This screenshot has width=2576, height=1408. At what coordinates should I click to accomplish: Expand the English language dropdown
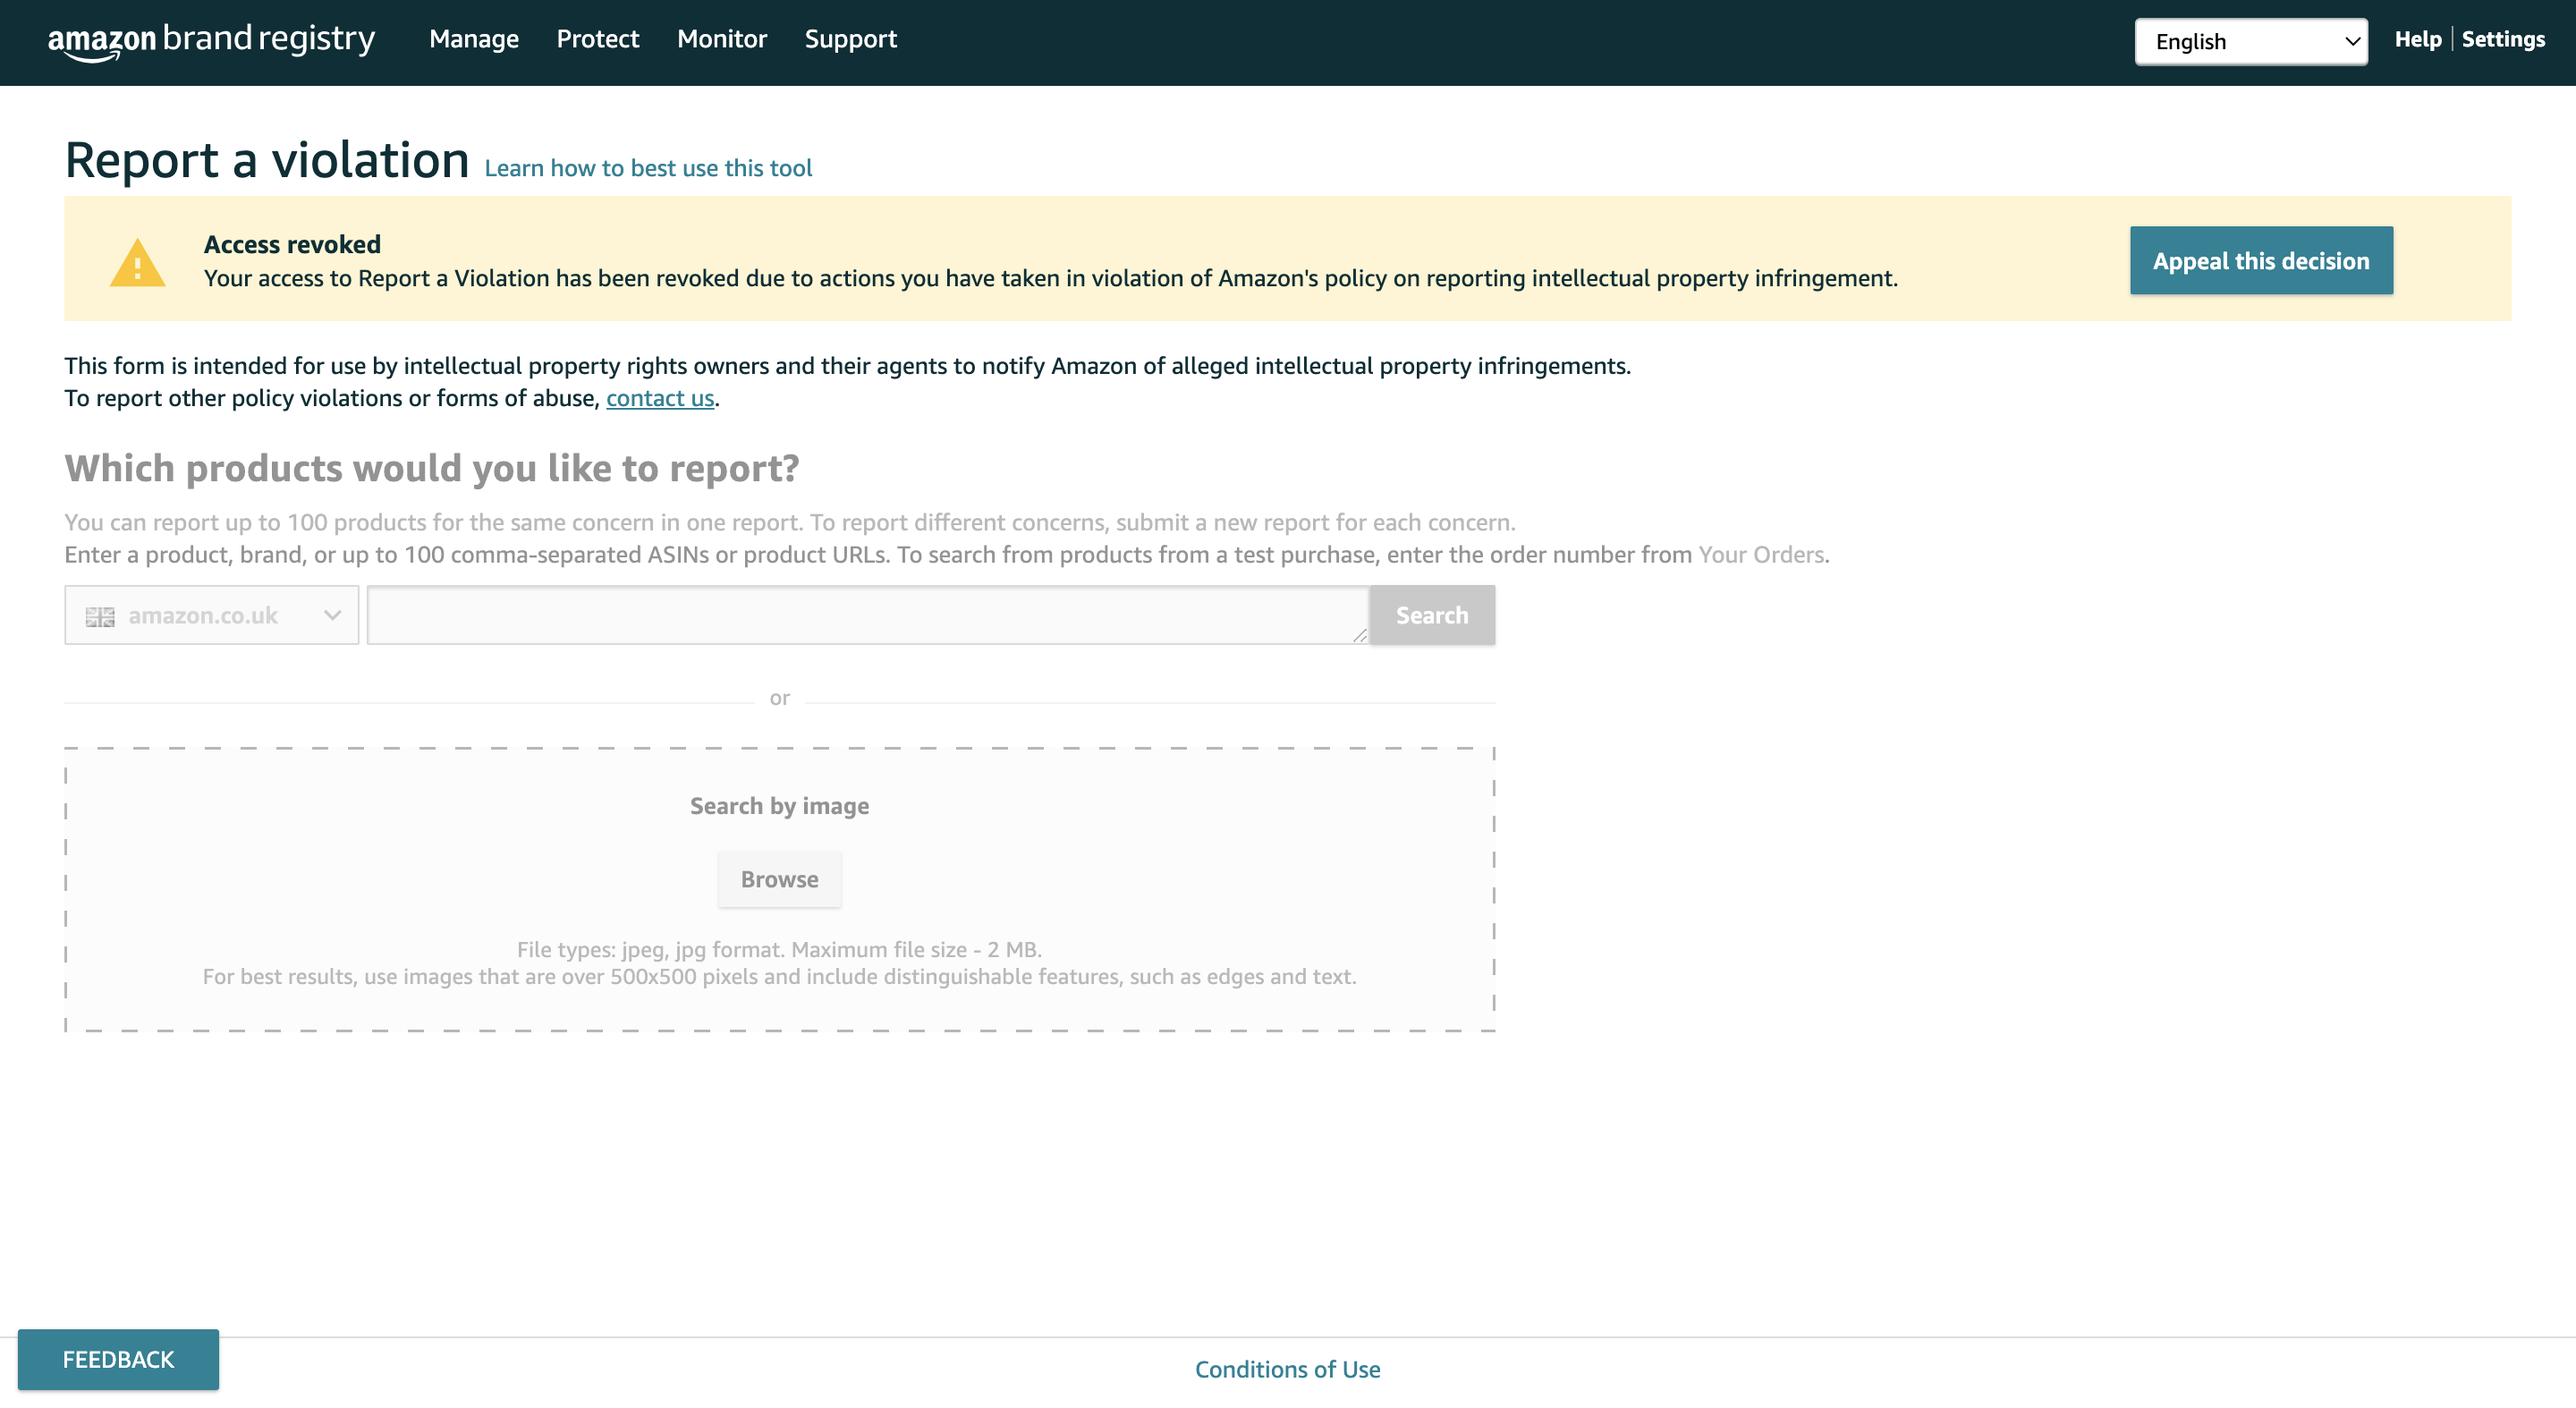coord(2251,41)
